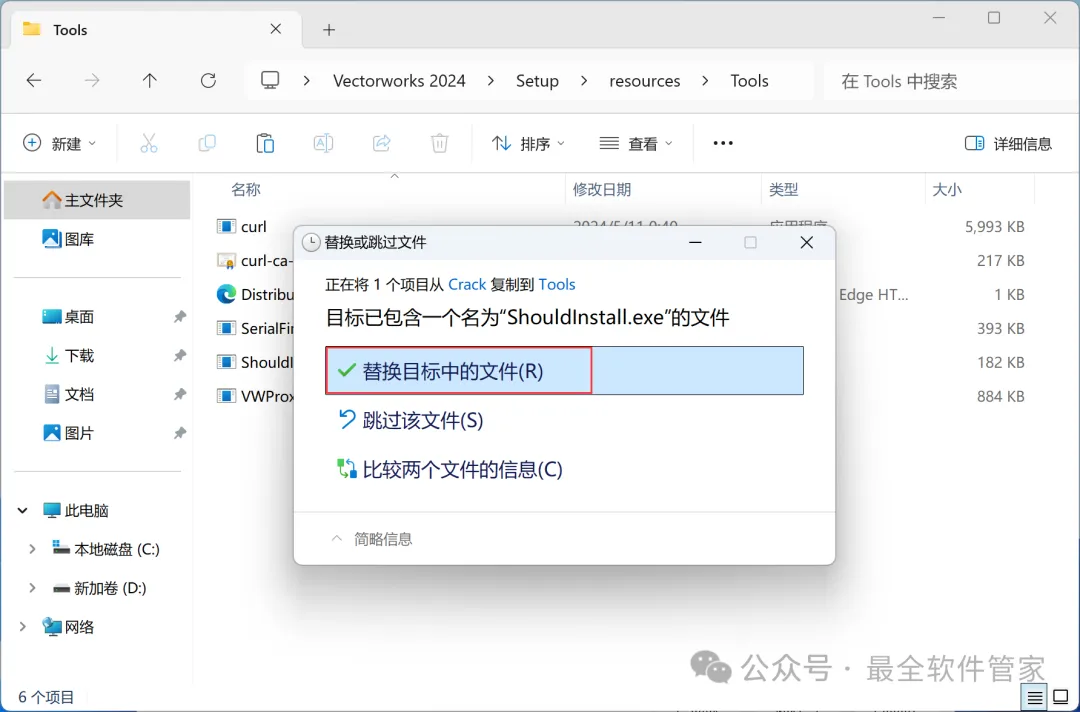Unpin 下载 from quick access

(180, 355)
